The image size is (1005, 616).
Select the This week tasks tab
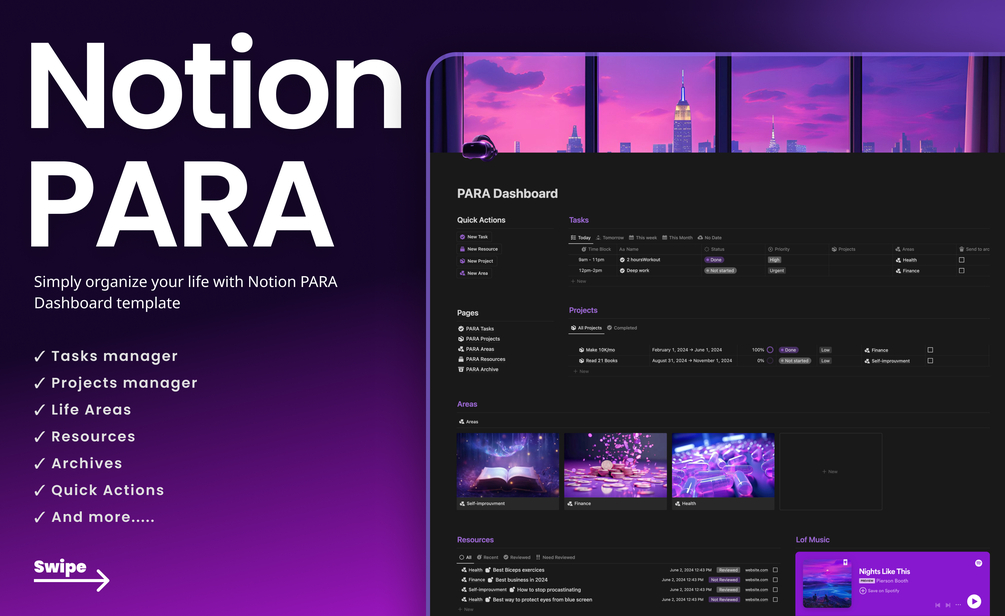pyautogui.click(x=643, y=238)
